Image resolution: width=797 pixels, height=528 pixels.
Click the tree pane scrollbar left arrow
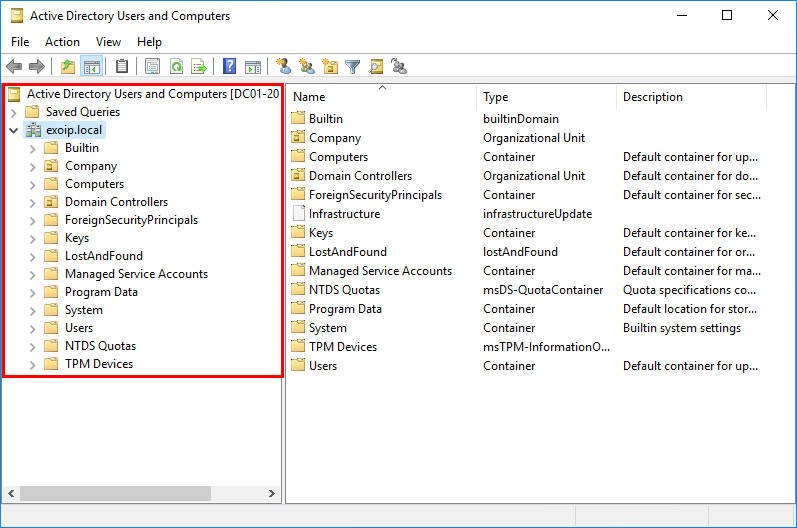[x=11, y=493]
